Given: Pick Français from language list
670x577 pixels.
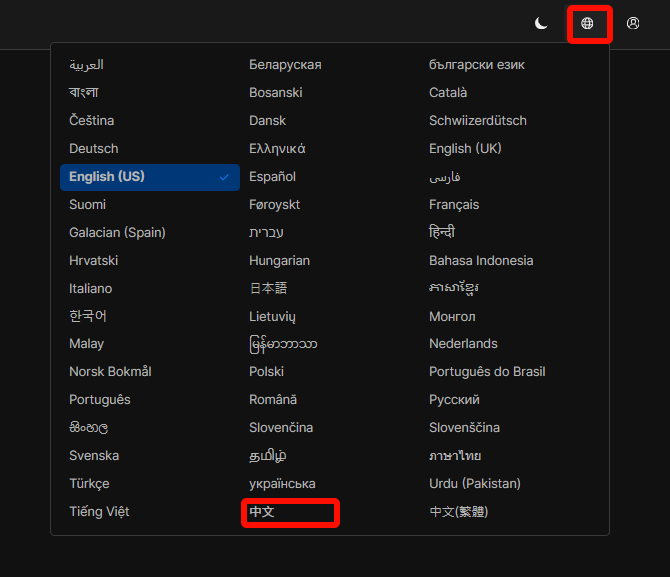Looking at the screenshot, I should tap(454, 205).
